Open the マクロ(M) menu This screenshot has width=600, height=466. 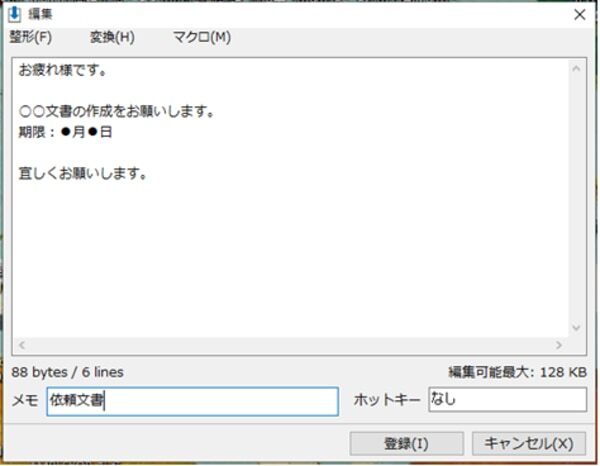(x=201, y=37)
